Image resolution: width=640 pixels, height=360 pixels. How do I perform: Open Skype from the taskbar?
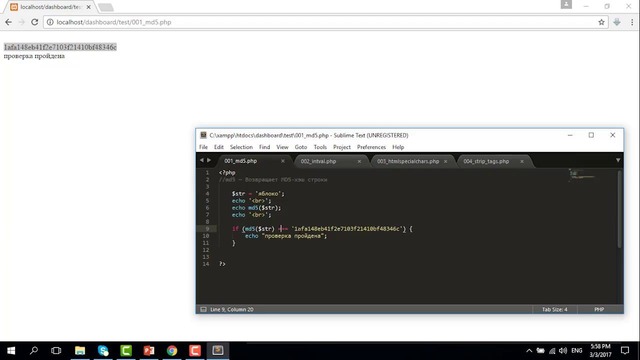[103, 350]
